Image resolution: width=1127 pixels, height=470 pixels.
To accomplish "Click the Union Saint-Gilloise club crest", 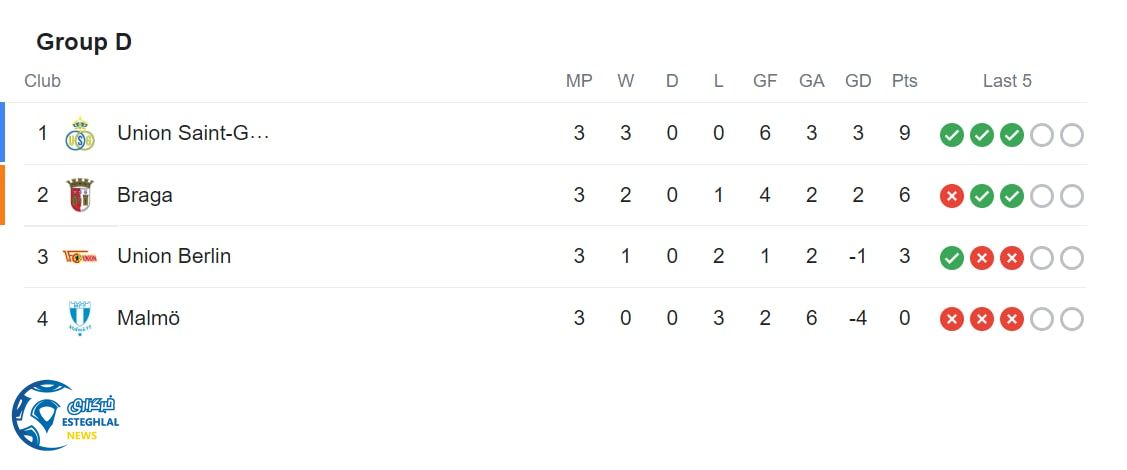I will (80, 134).
